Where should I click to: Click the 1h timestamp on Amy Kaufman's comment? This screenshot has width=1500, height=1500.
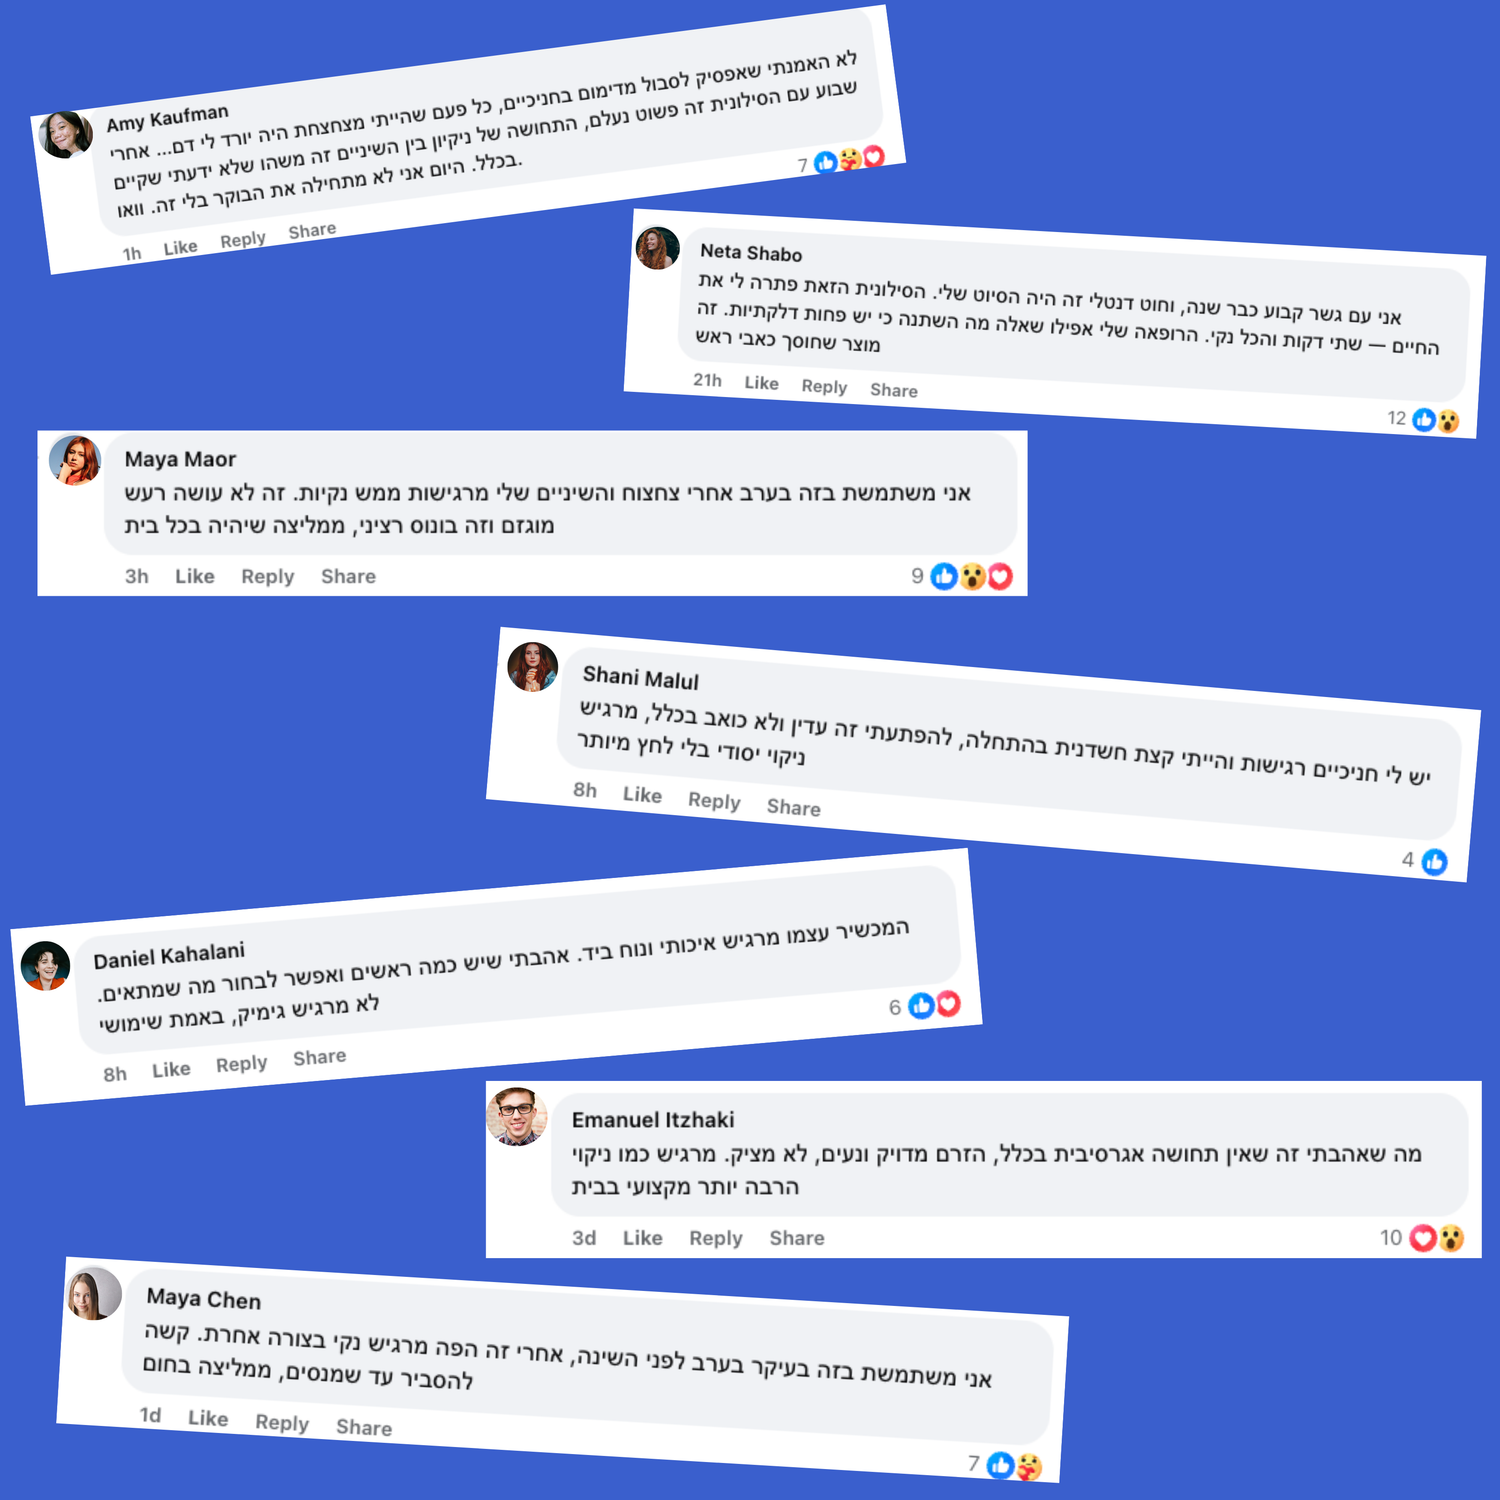pyautogui.click(x=132, y=253)
